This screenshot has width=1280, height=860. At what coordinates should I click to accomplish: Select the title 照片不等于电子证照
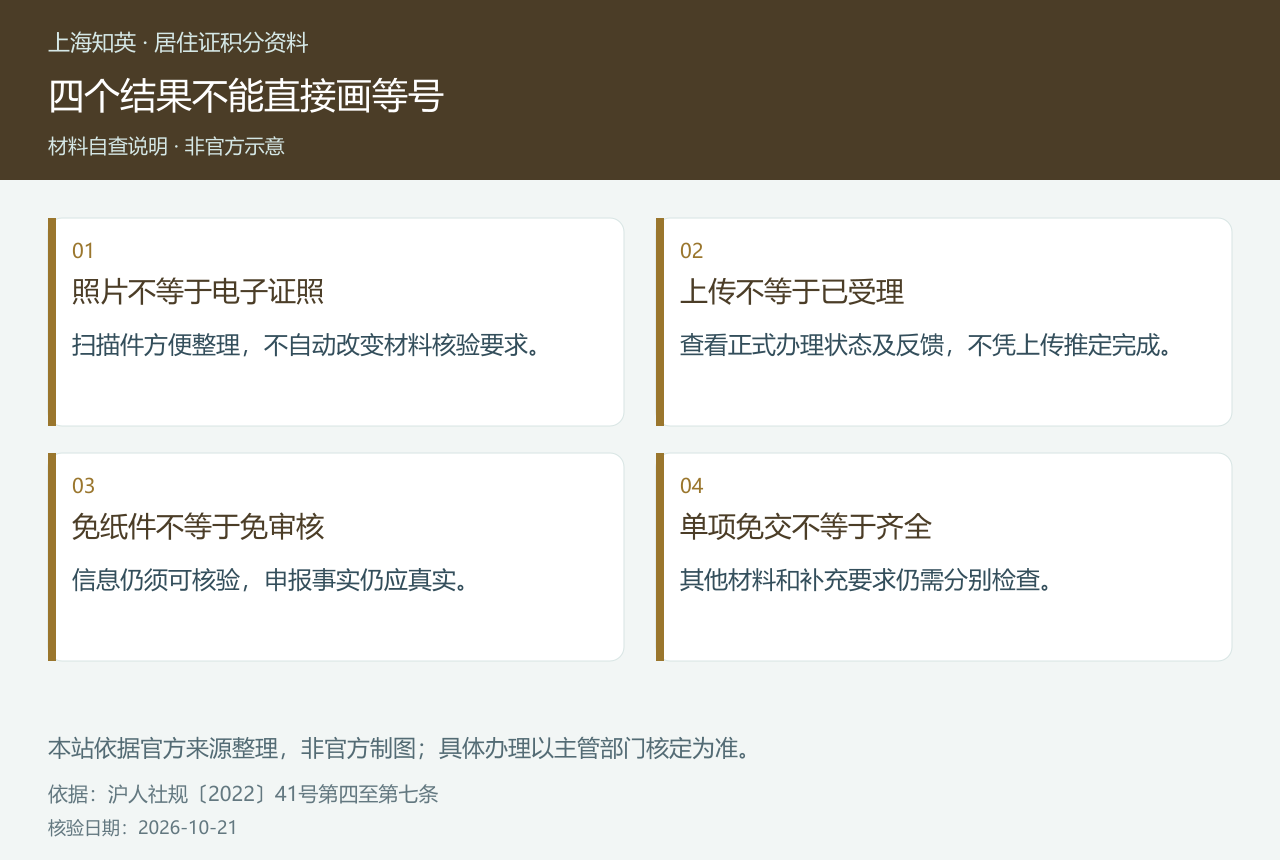[198, 292]
